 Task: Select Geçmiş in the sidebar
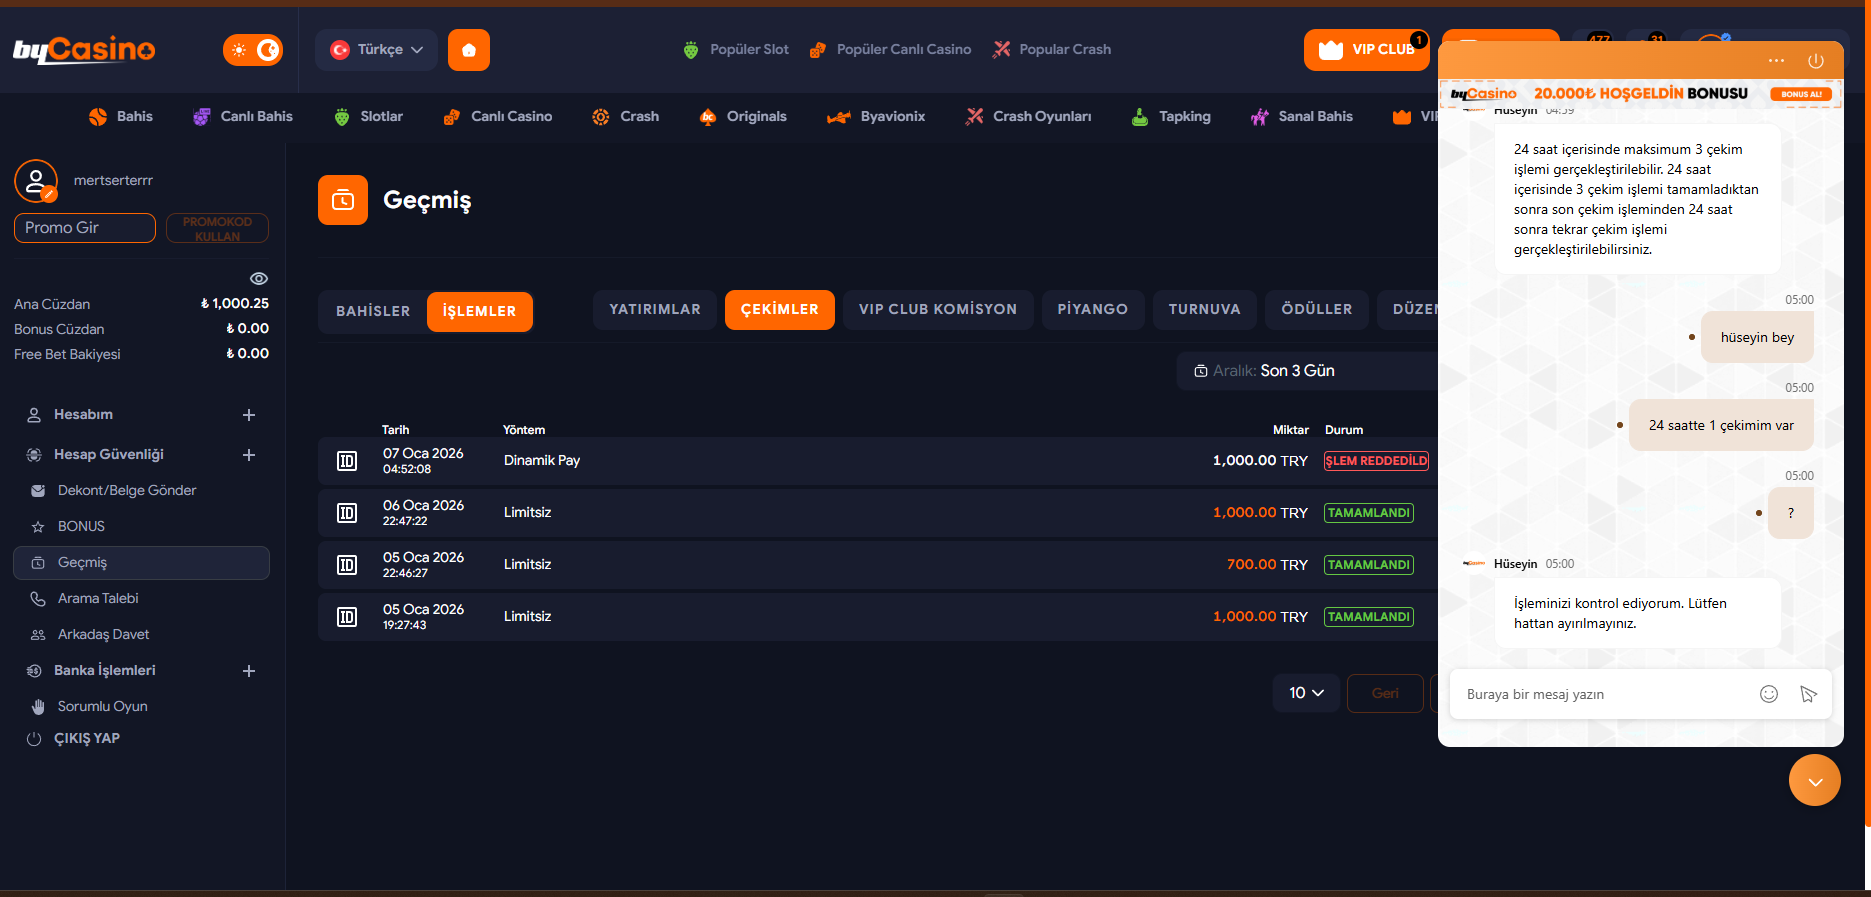coord(141,563)
